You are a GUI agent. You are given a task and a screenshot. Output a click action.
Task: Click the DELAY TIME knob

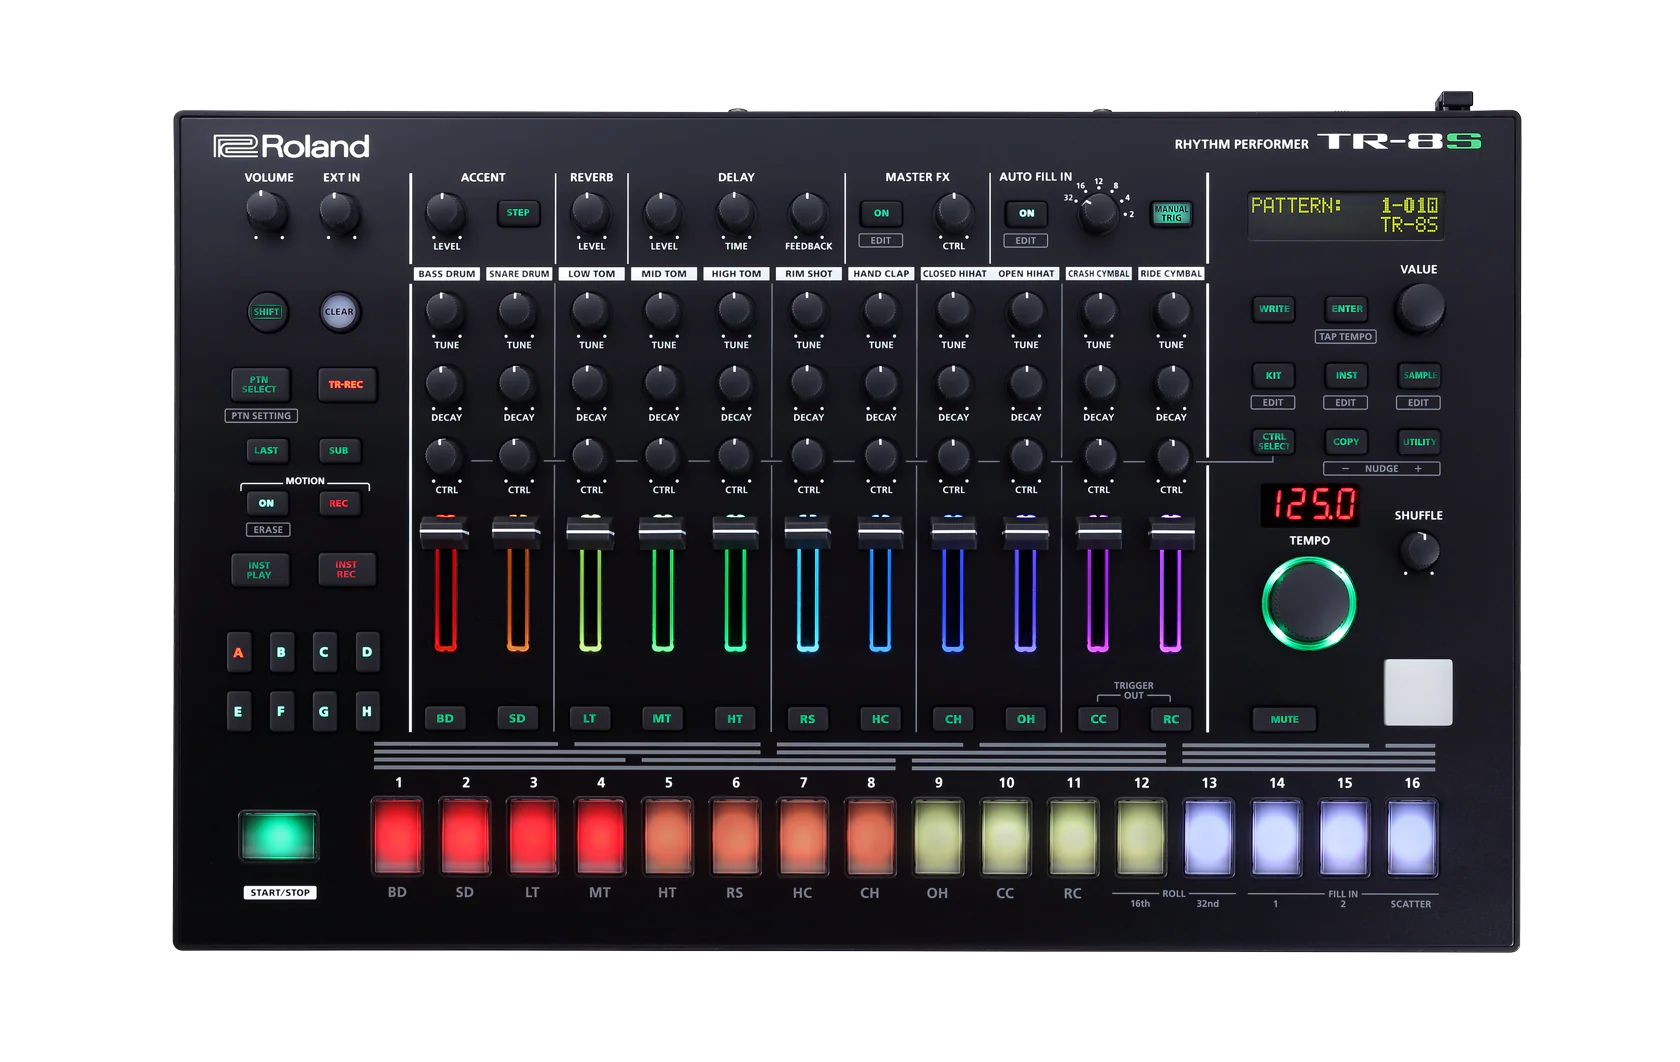point(735,213)
